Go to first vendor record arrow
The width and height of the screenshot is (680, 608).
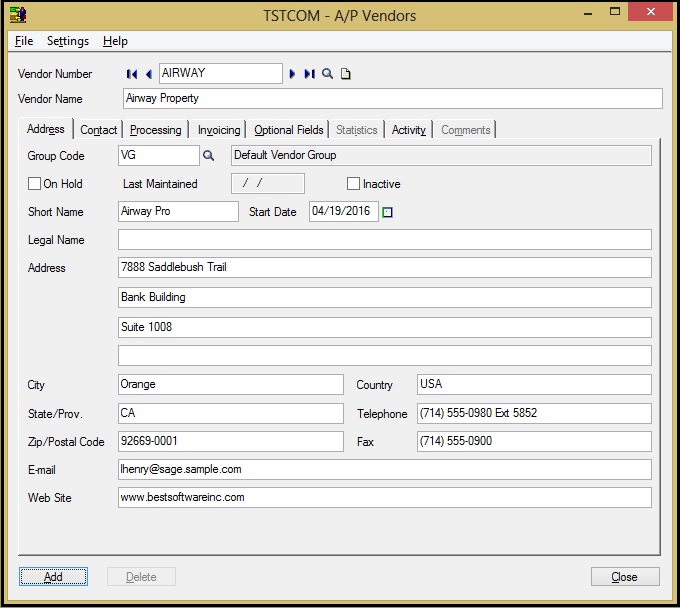(132, 74)
